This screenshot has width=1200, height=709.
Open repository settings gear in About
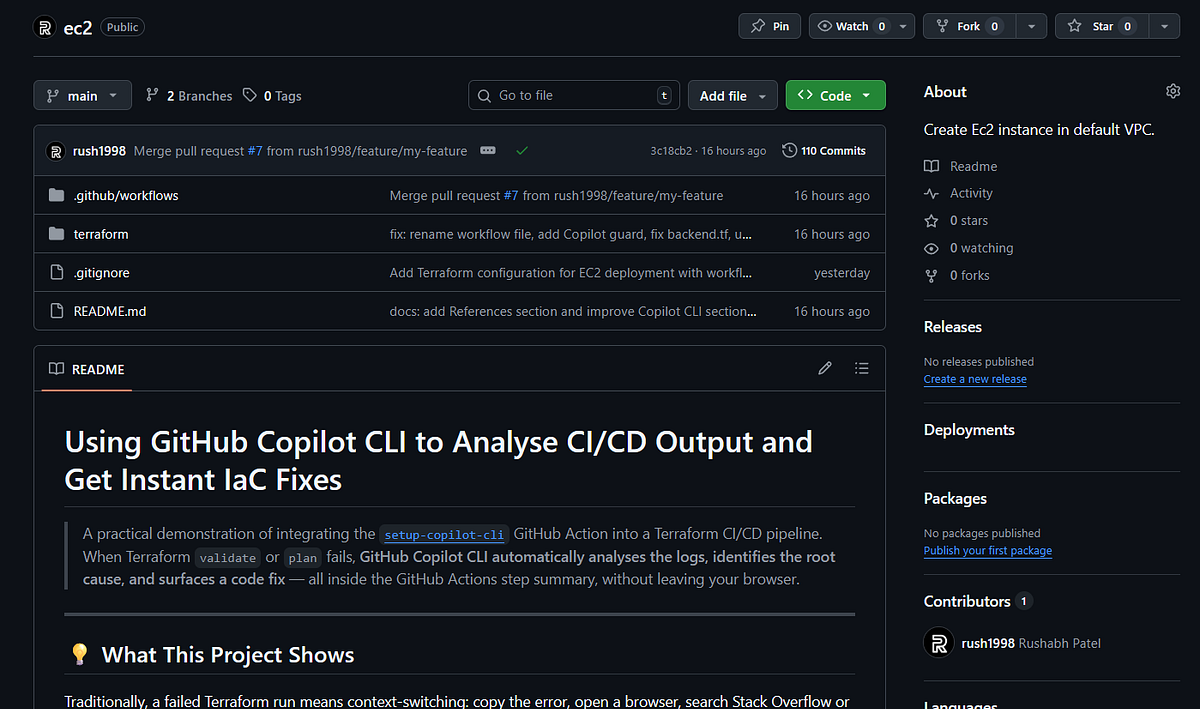1173,91
